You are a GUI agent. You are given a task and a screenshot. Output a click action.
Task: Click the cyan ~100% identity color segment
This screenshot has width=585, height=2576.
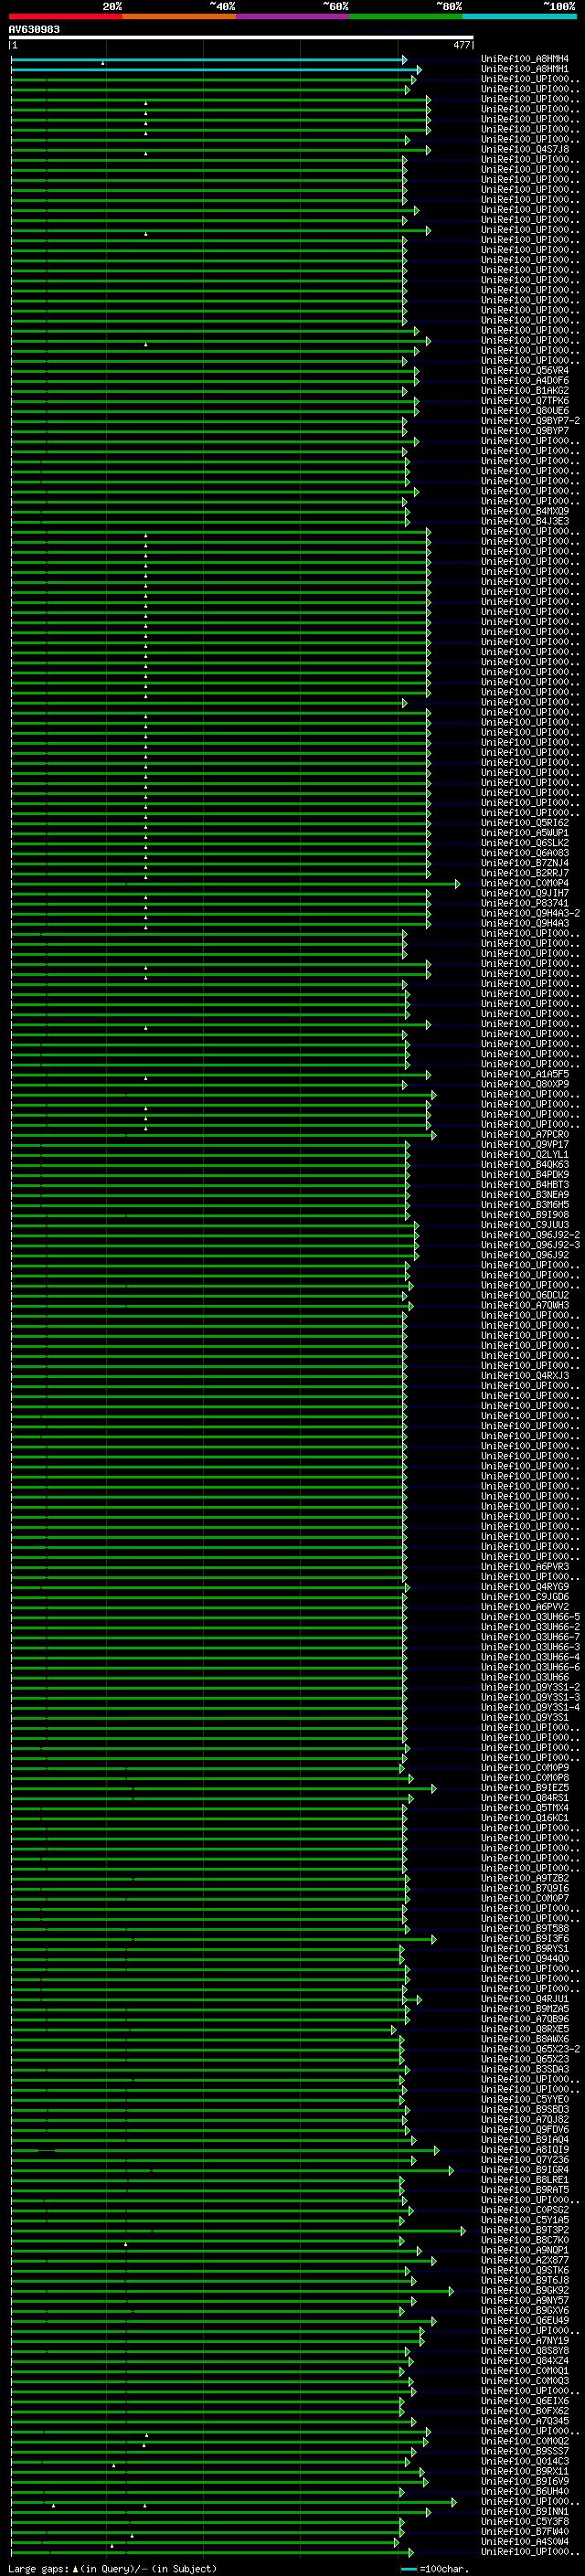(520, 16)
